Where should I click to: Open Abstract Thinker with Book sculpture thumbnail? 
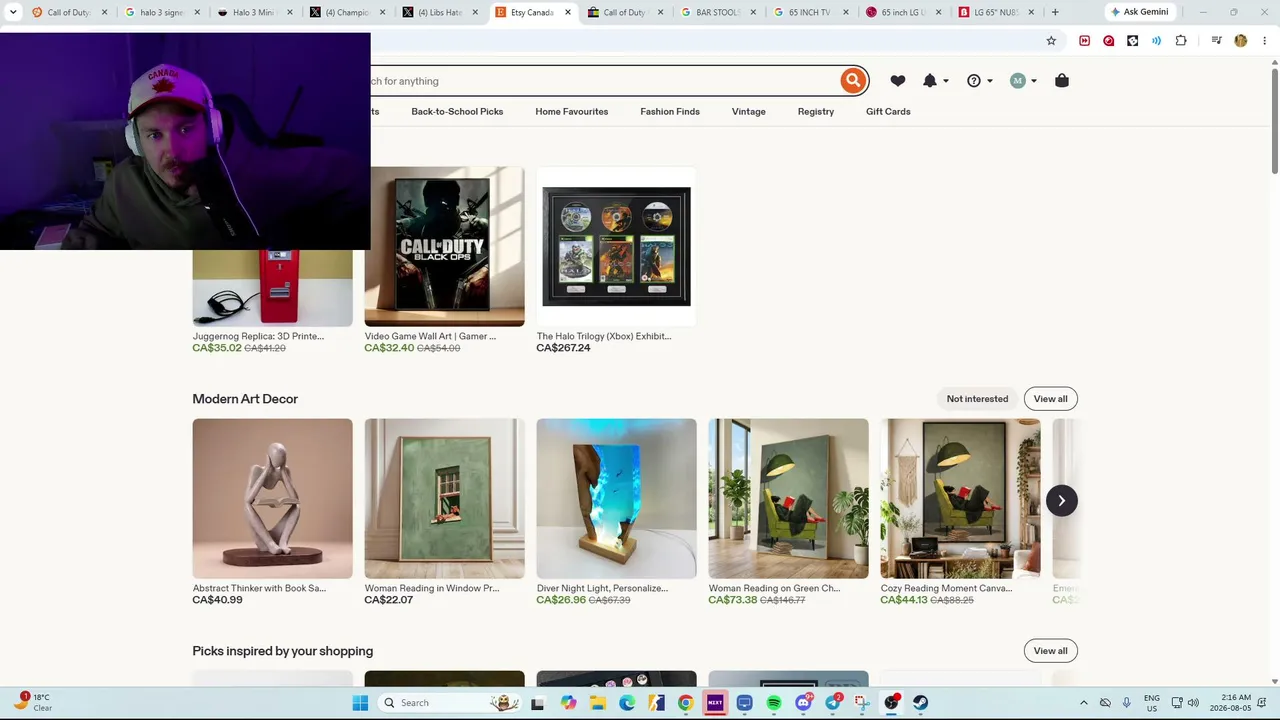(x=273, y=499)
